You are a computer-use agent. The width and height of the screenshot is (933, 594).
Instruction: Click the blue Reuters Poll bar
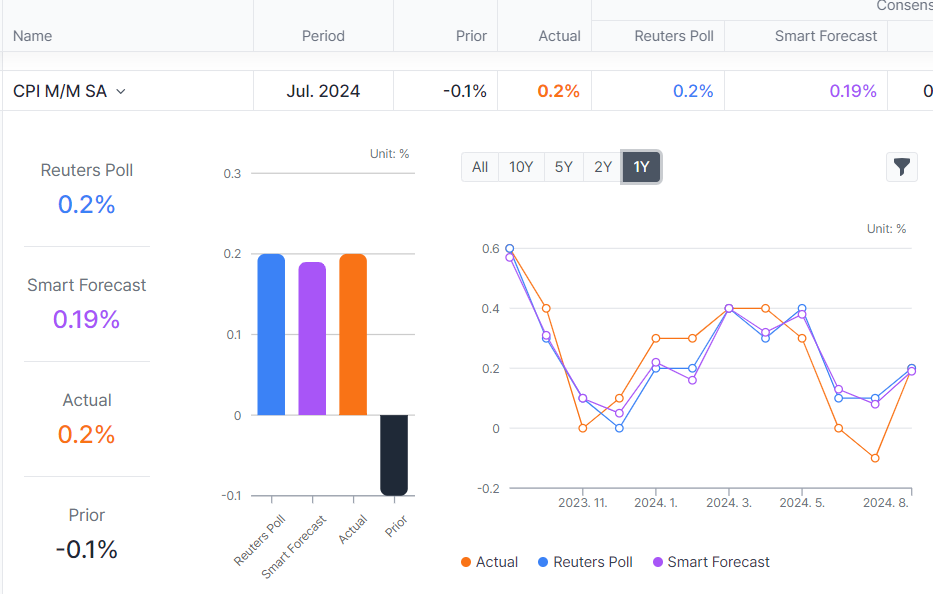click(x=271, y=335)
